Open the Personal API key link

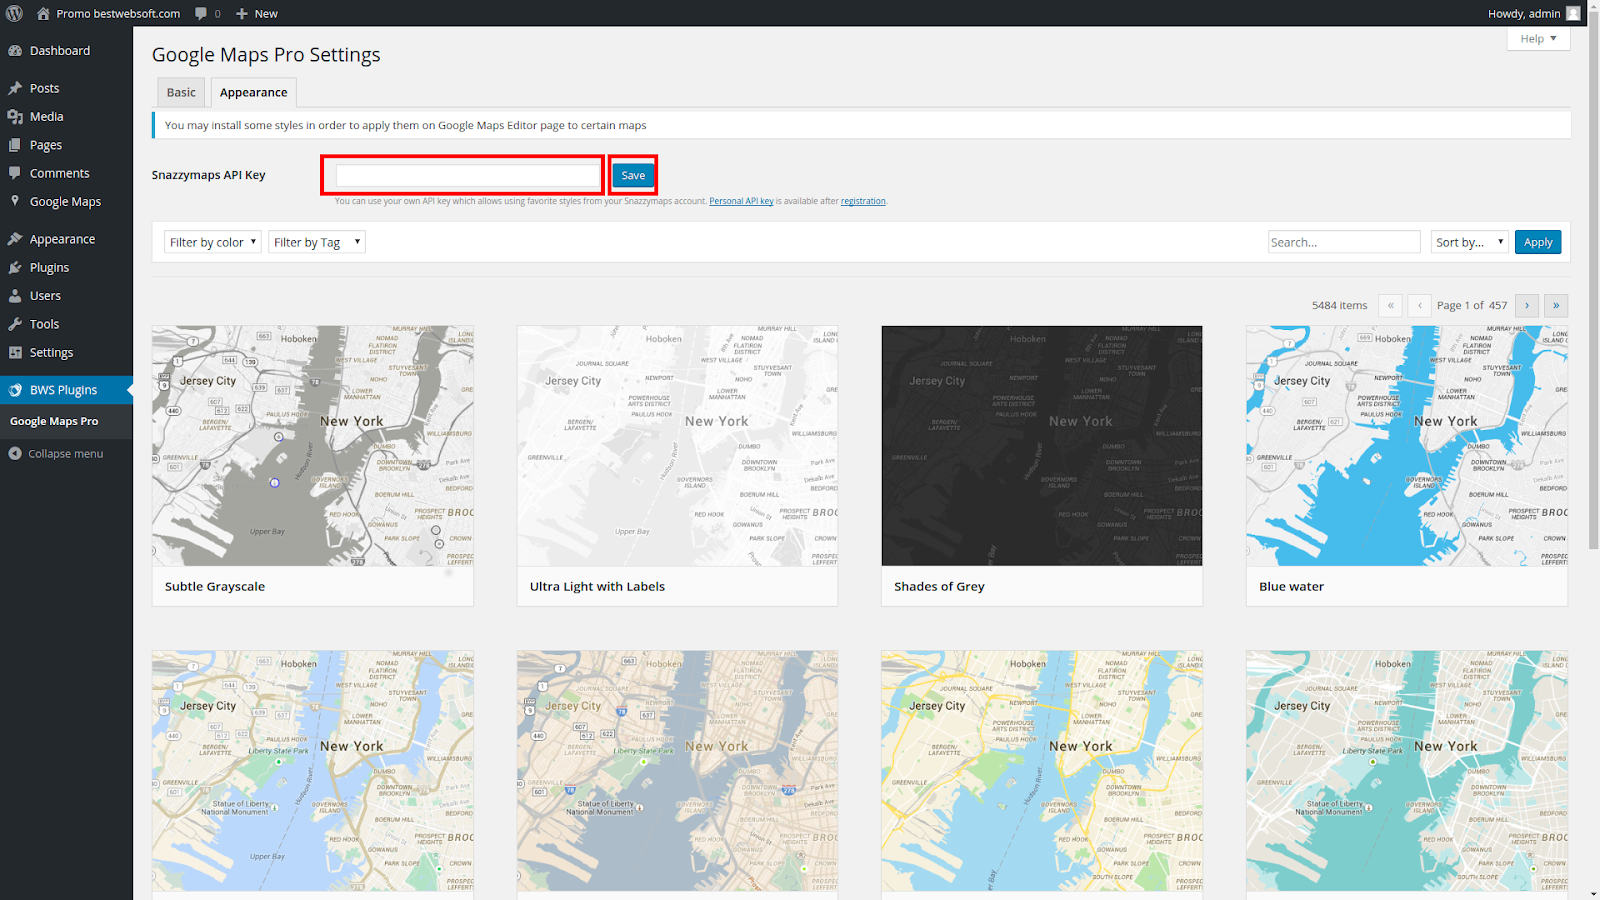click(x=741, y=201)
